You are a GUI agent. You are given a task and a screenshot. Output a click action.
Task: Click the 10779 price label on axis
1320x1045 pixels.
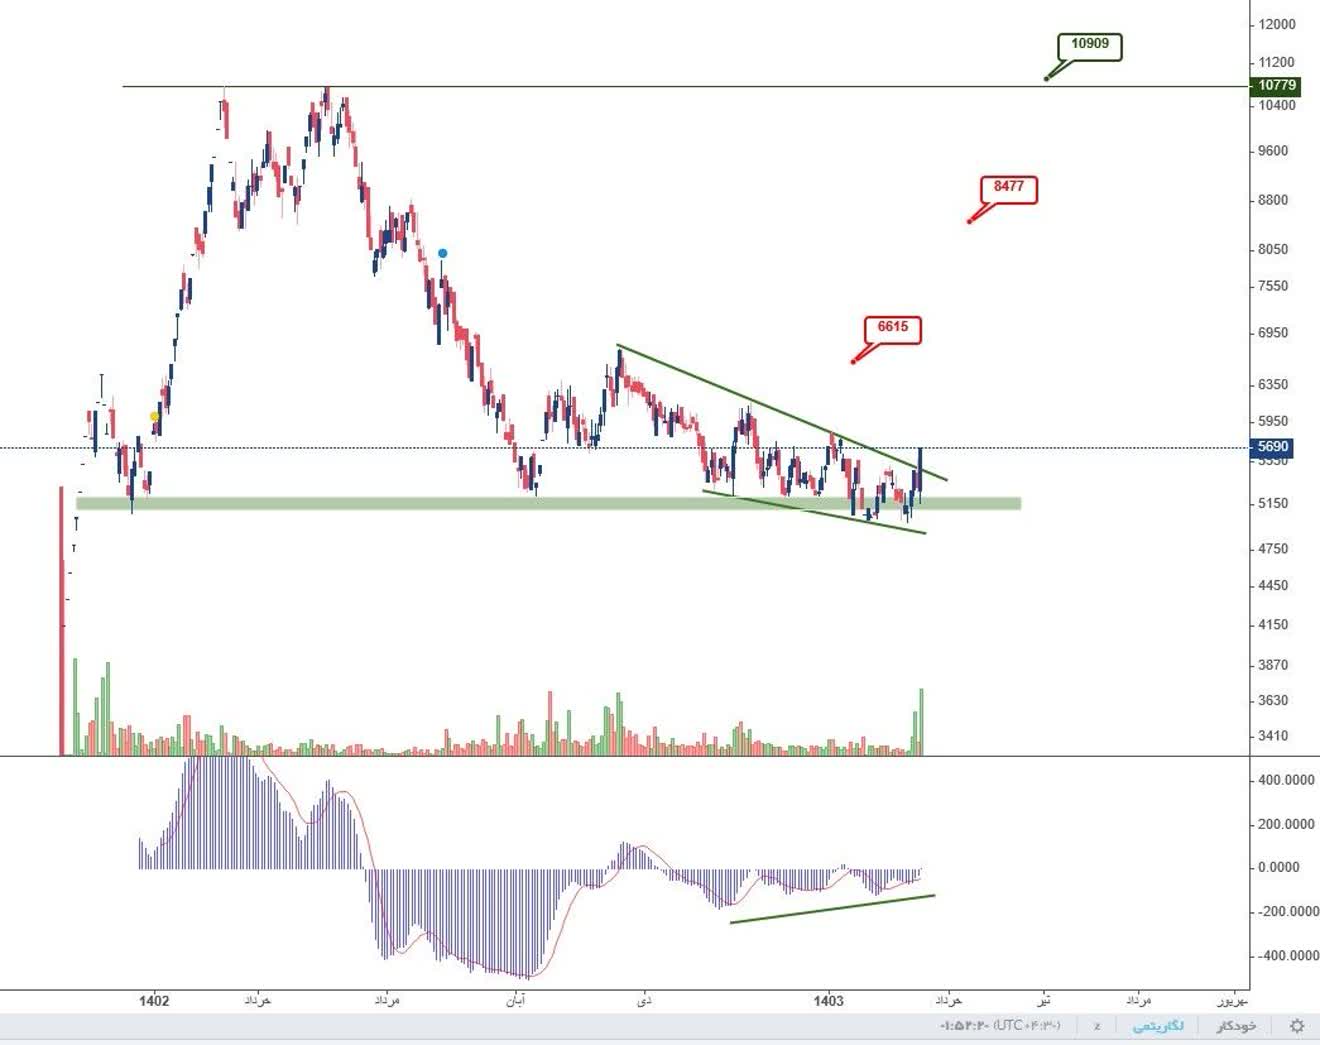pyautogui.click(x=1277, y=86)
